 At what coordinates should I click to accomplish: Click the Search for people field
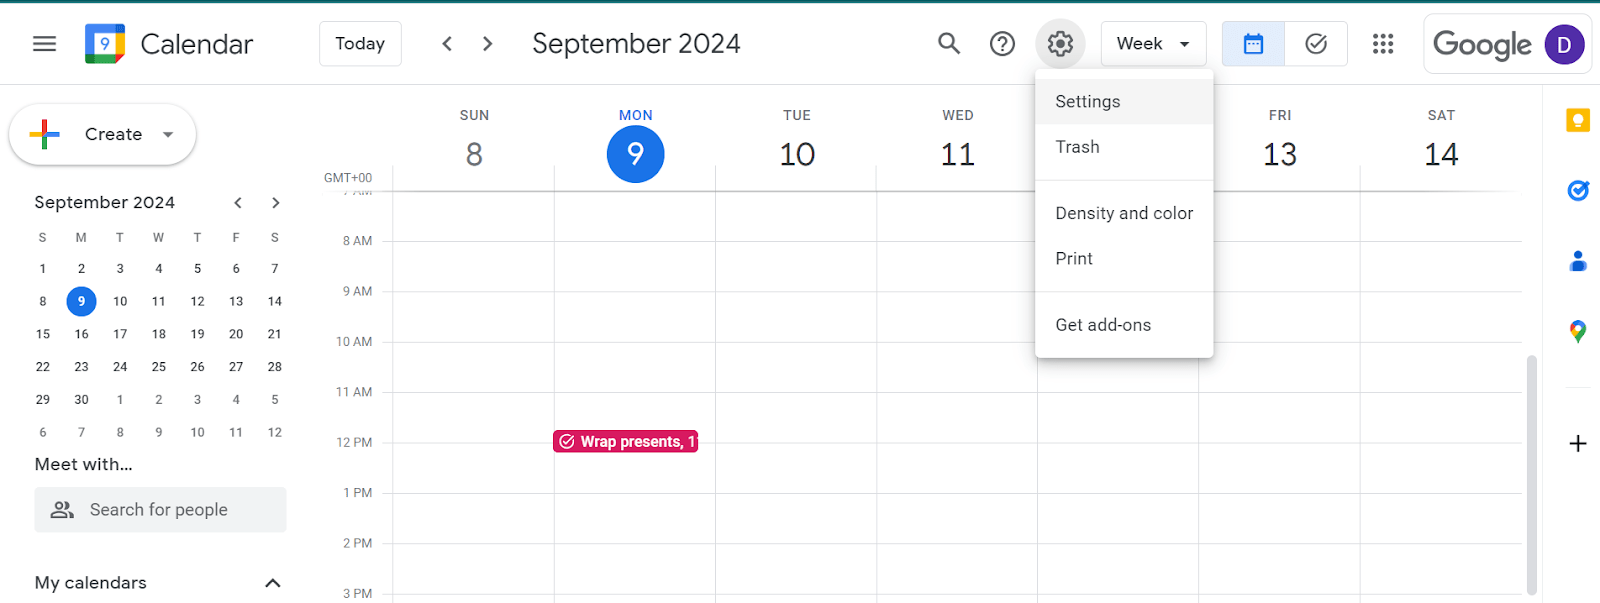[x=160, y=510]
